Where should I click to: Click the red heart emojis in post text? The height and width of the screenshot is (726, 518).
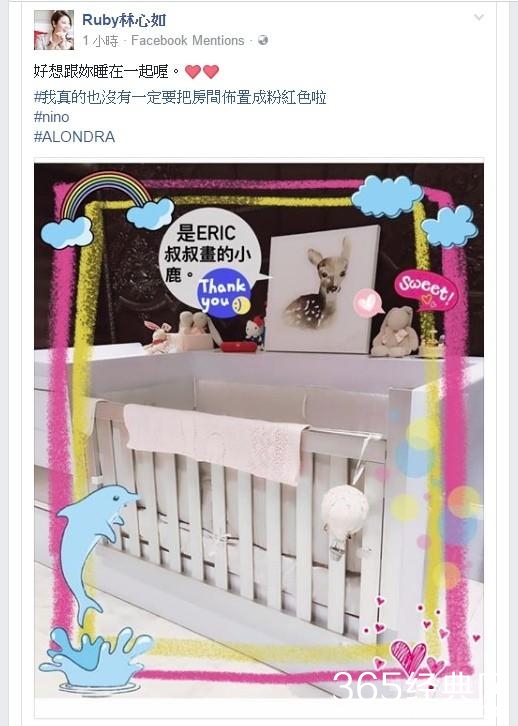pos(202,72)
